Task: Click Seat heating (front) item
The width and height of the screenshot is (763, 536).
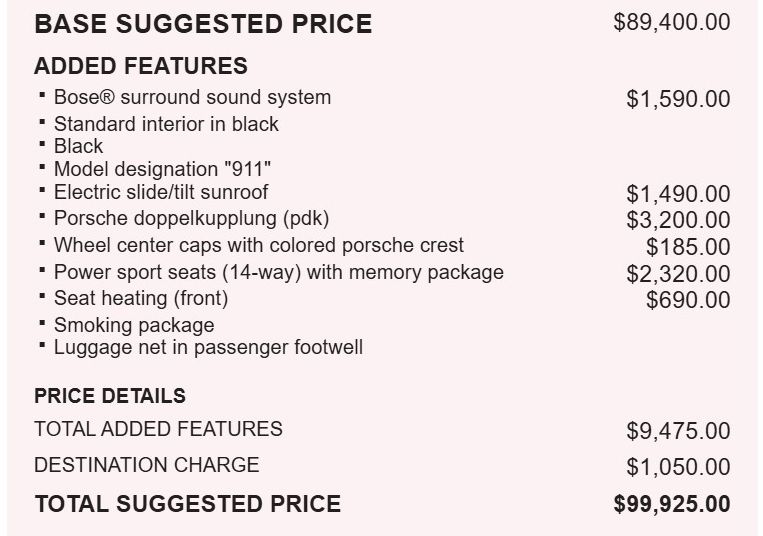Action: [141, 299]
